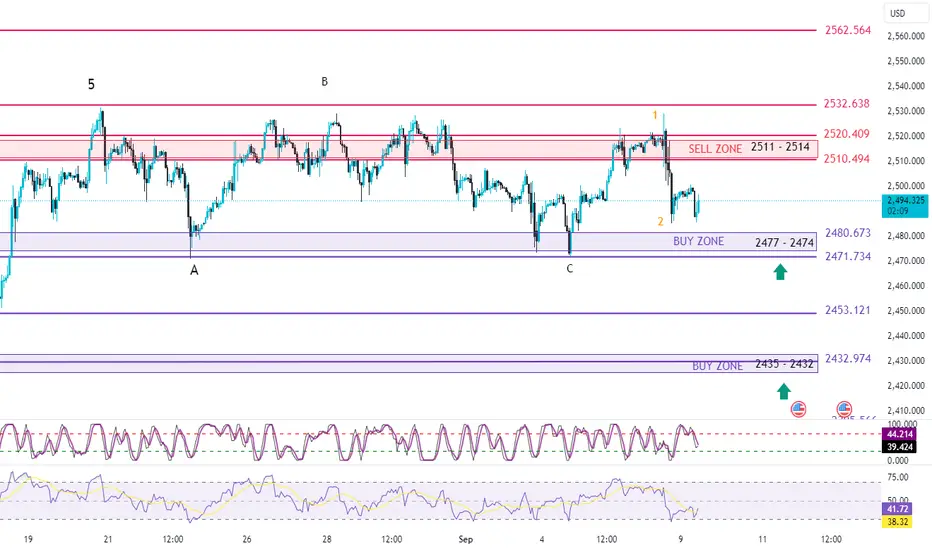Screen dimensions: 932x550
Task: Click the stochastic value label 44.214
Action: tap(899, 435)
